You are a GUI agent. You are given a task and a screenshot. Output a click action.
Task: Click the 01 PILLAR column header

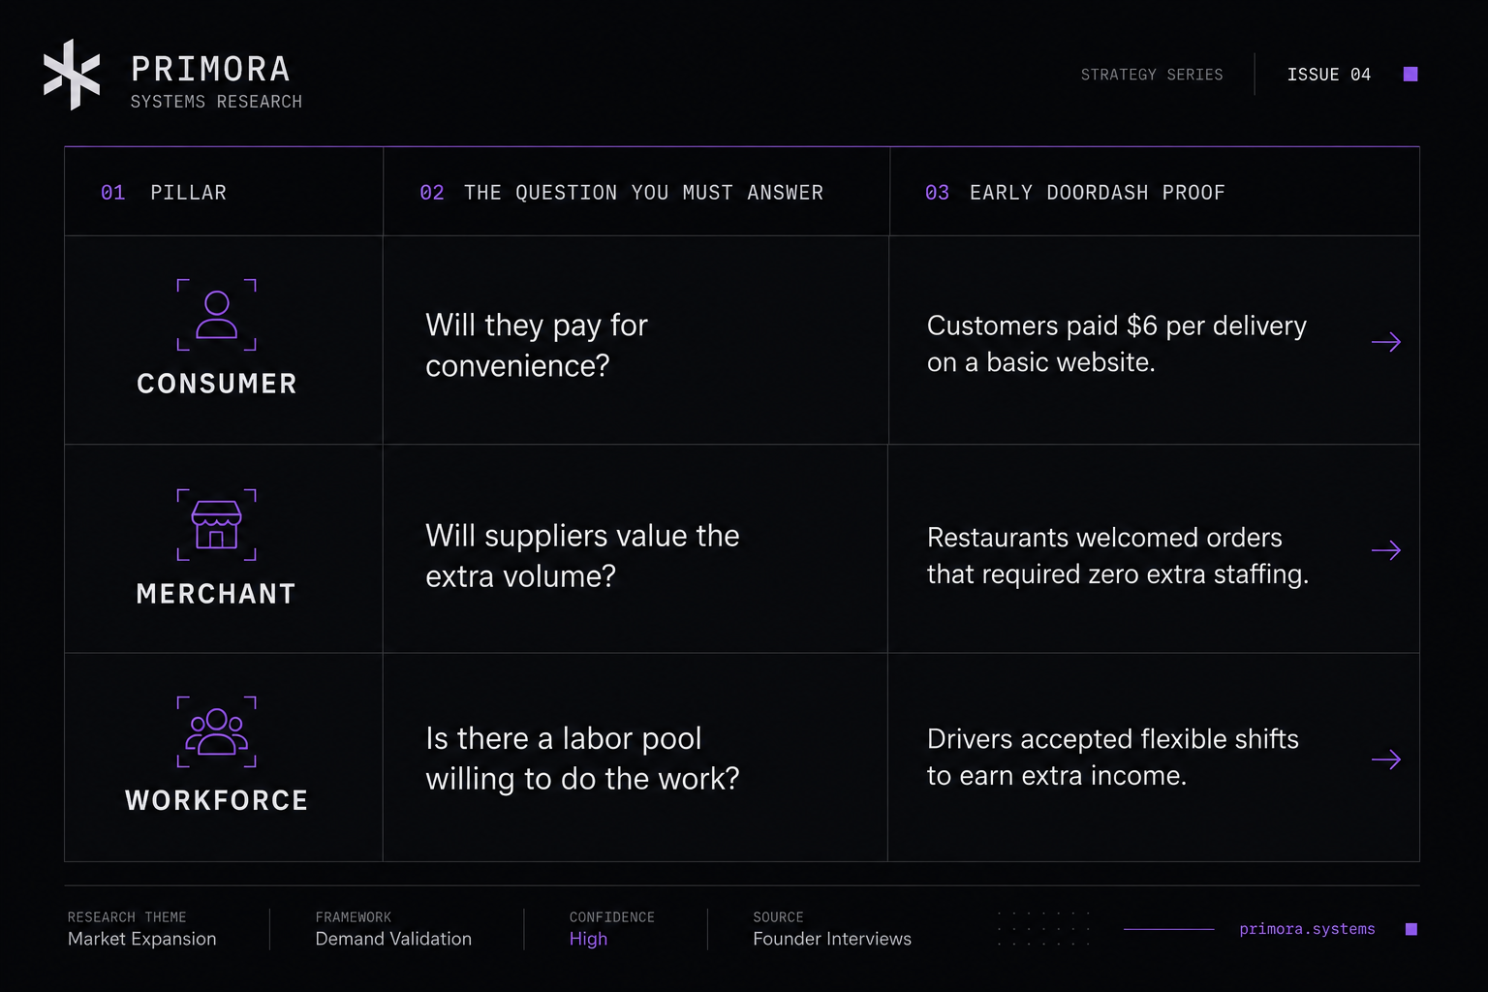point(164,192)
